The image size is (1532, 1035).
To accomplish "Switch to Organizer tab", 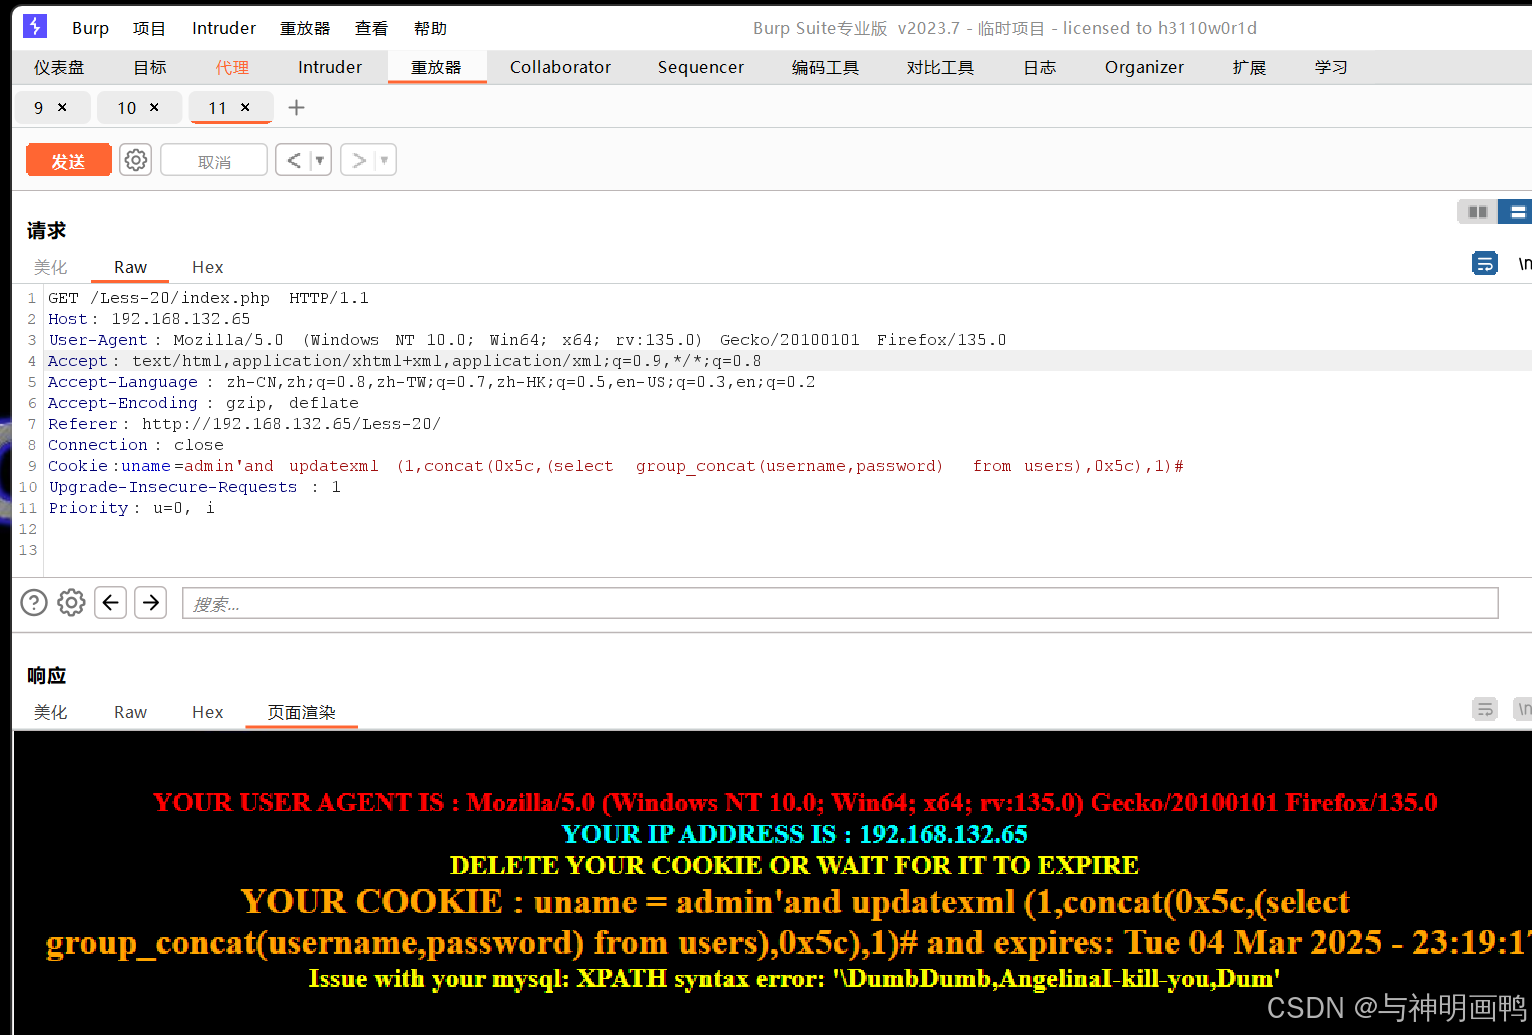I will [1144, 67].
